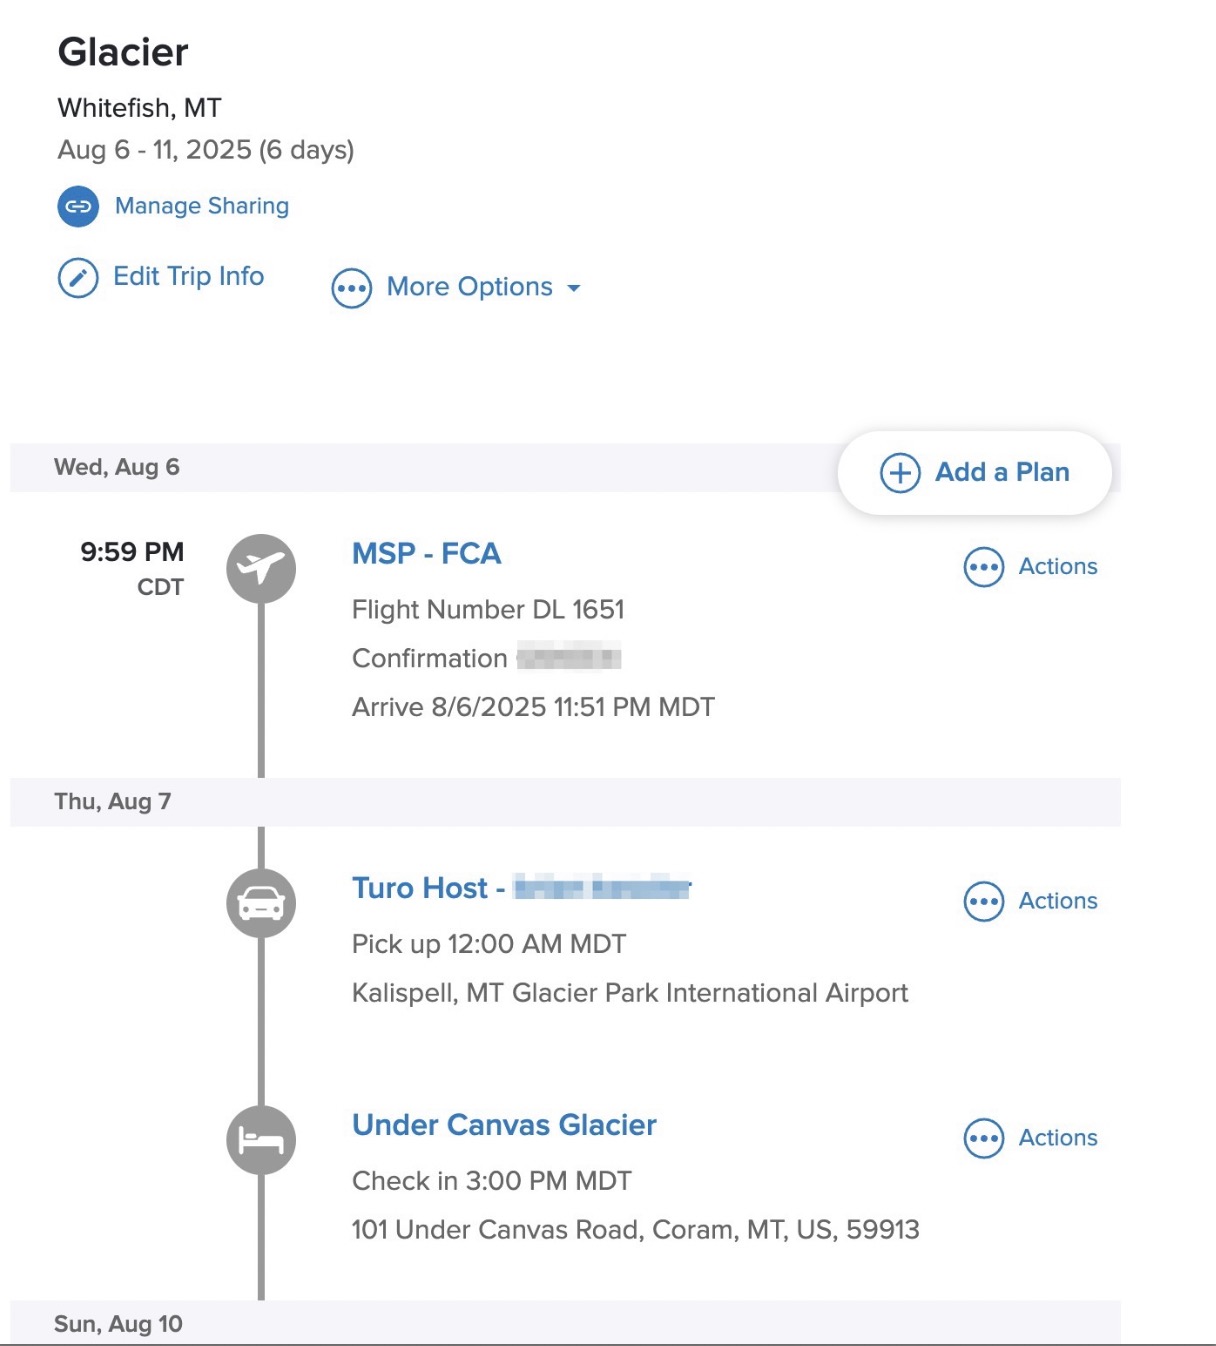Open the Turo Host car rental details

pos(420,888)
